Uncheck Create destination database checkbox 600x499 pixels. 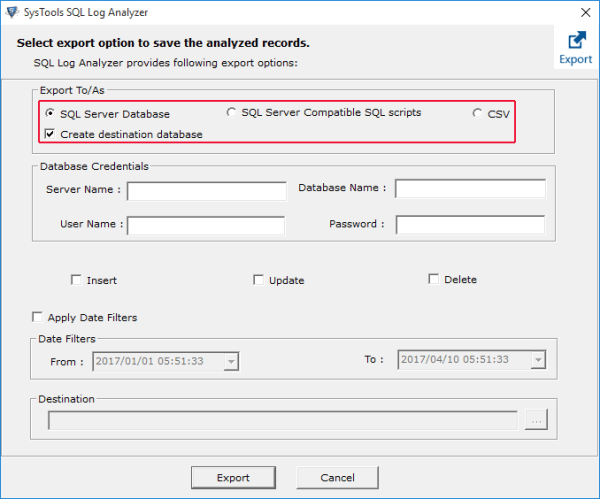point(50,134)
